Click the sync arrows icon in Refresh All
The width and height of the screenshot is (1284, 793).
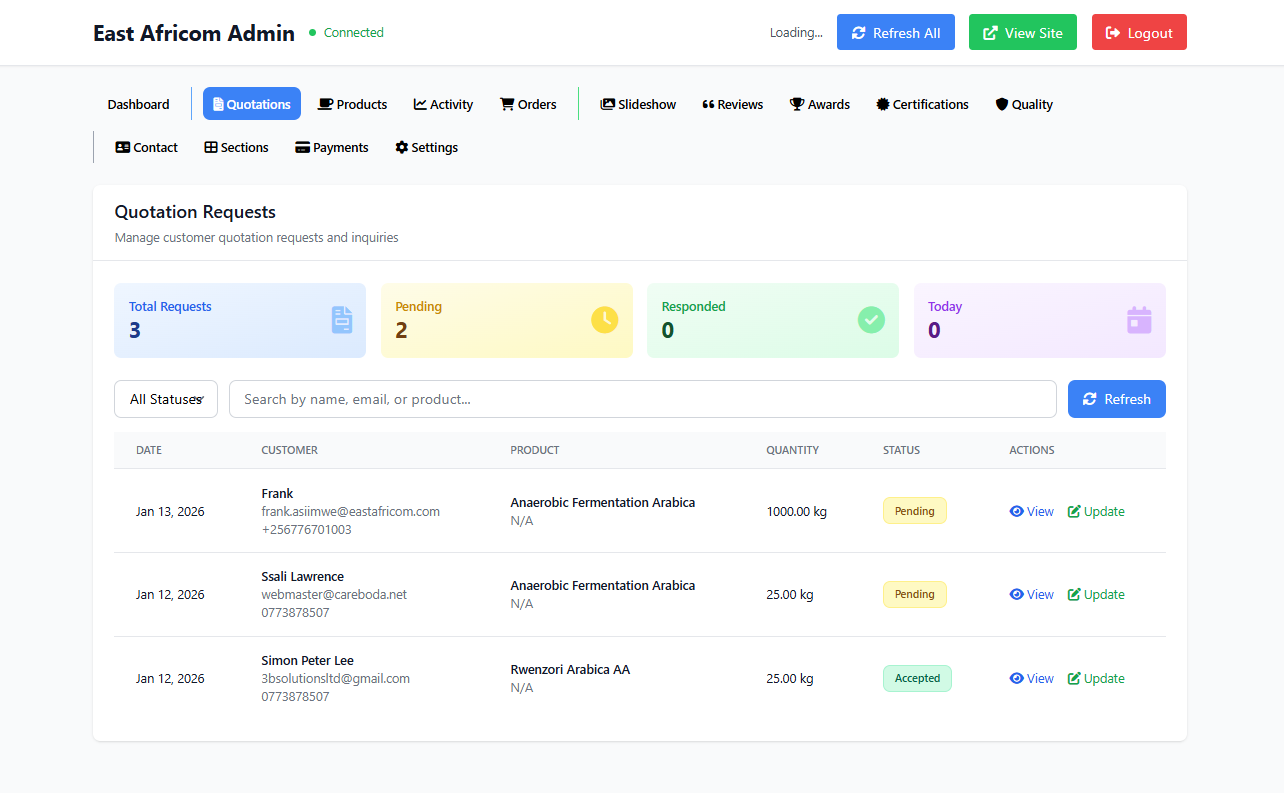point(859,33)
